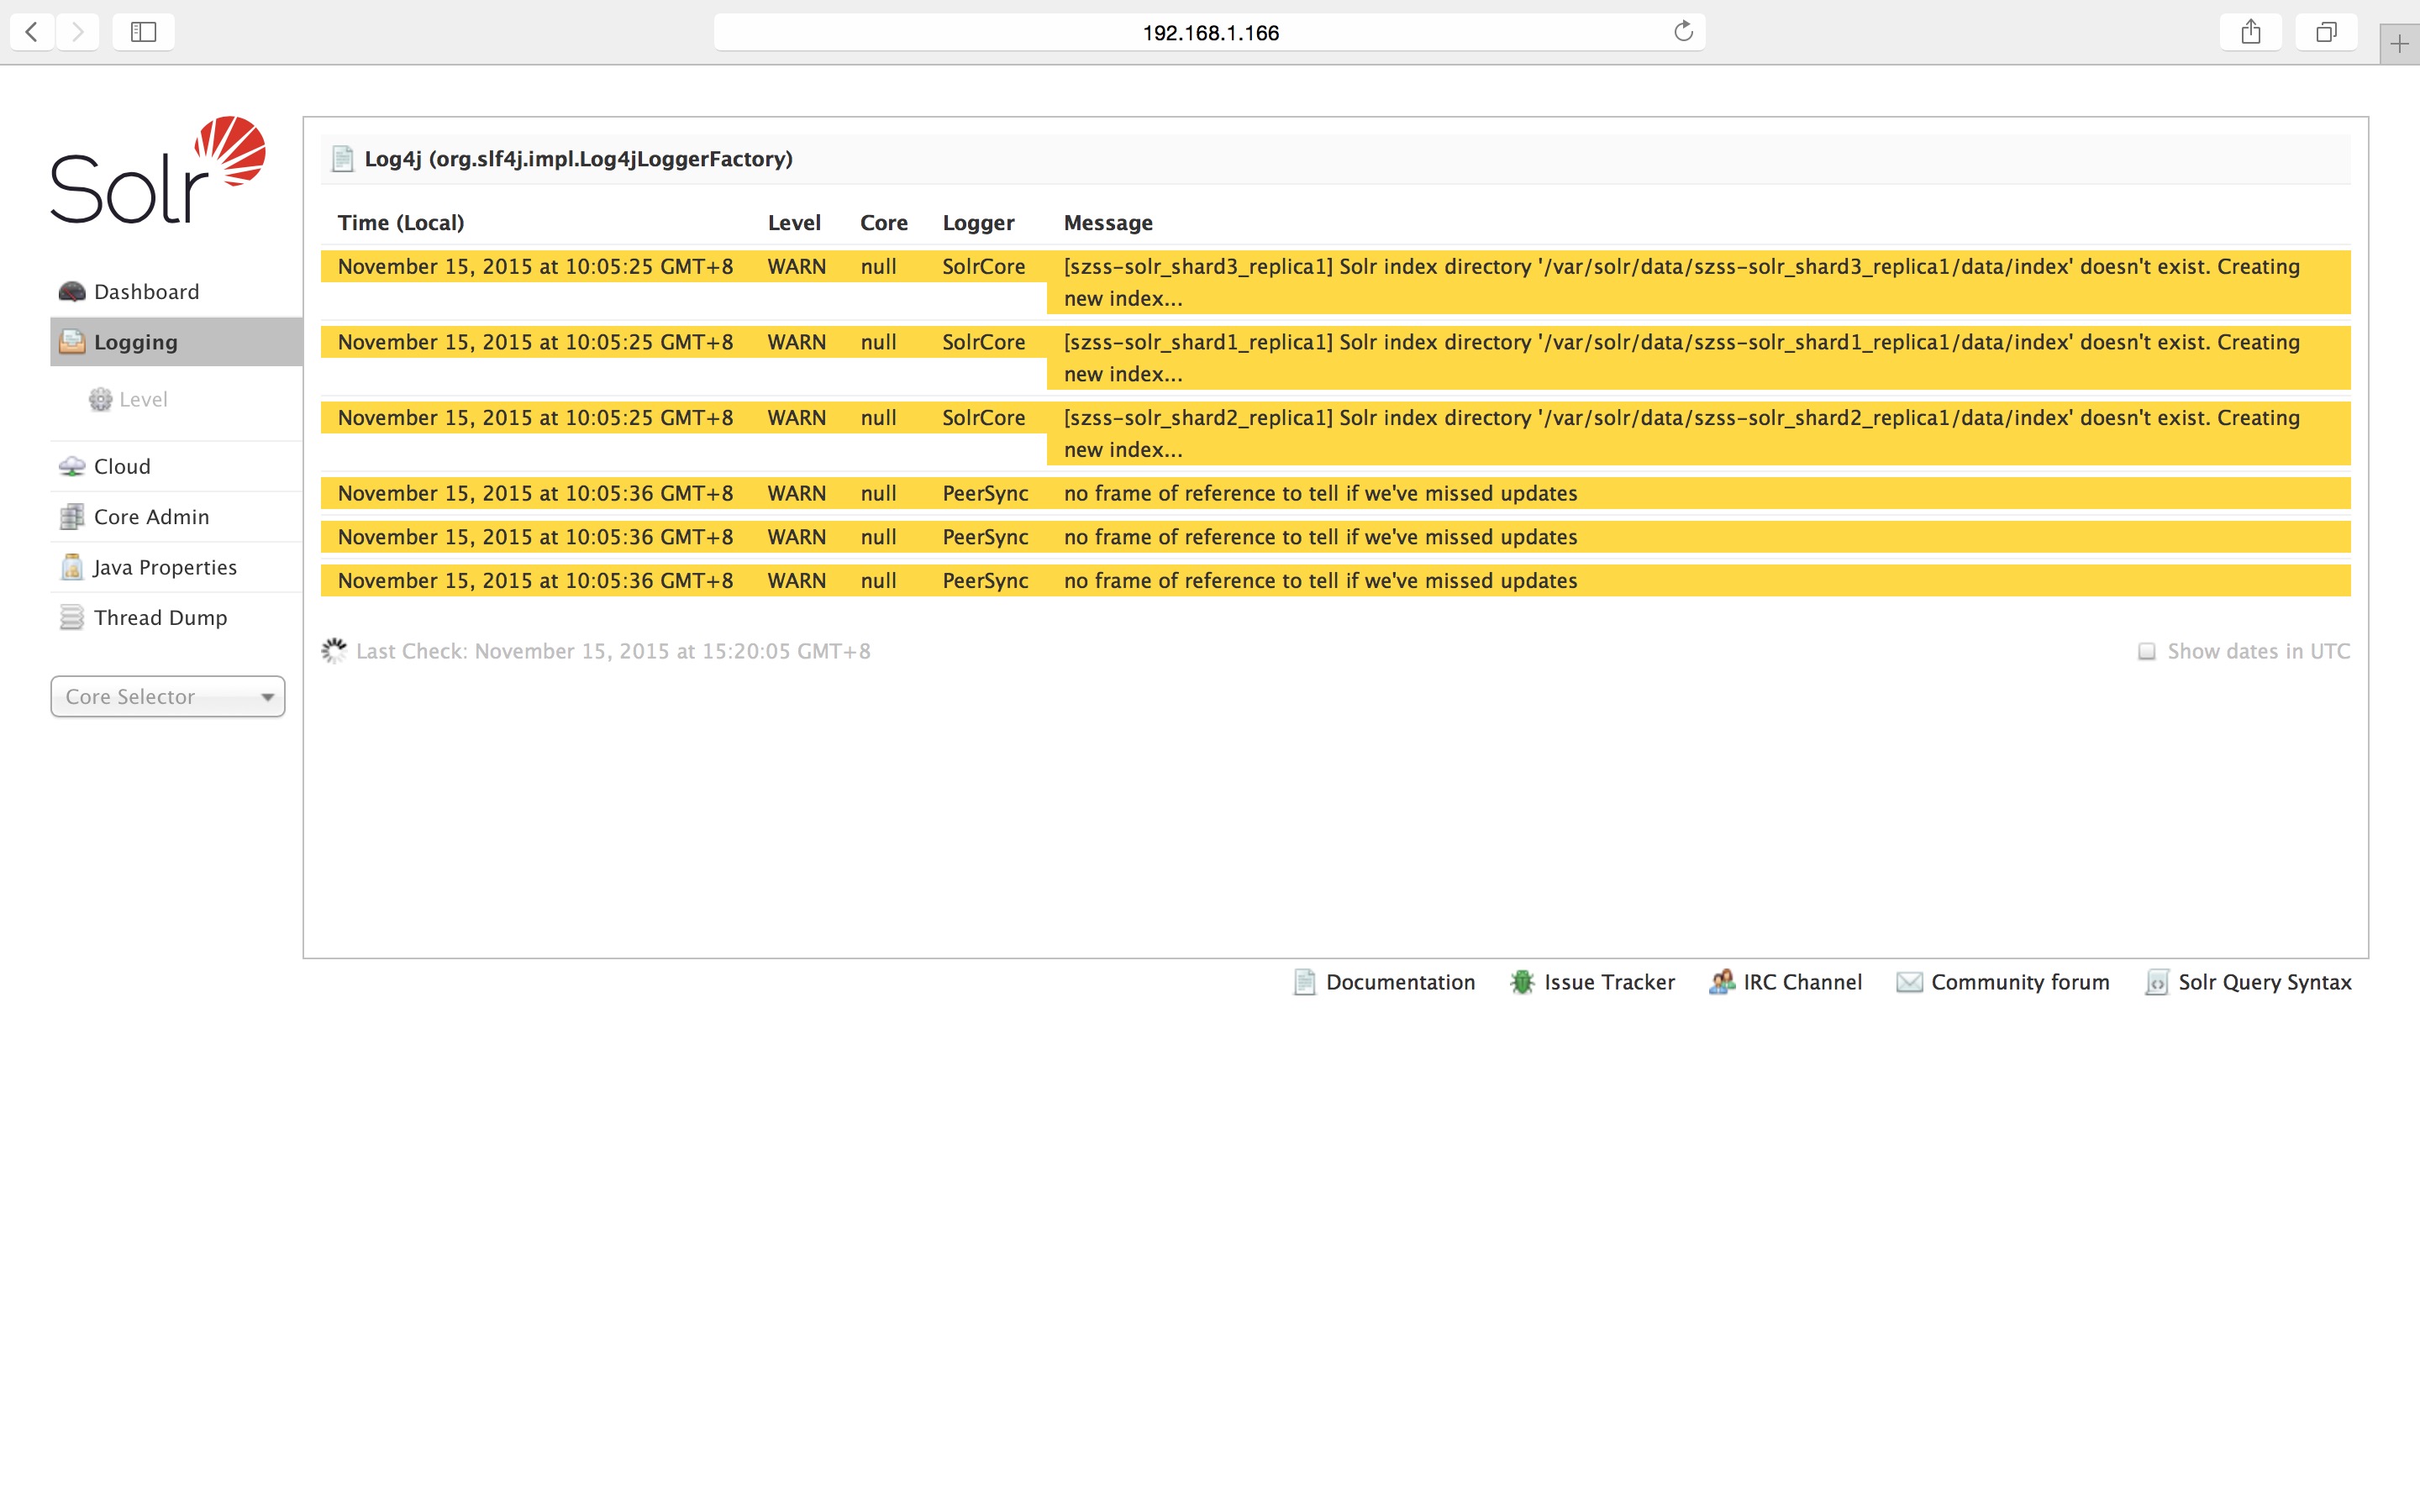The height and width of the screenshot is (1512, 2420).
Task: Click the Log4j document icon in header
Action: pyautogui.click(x=342, y=159)
